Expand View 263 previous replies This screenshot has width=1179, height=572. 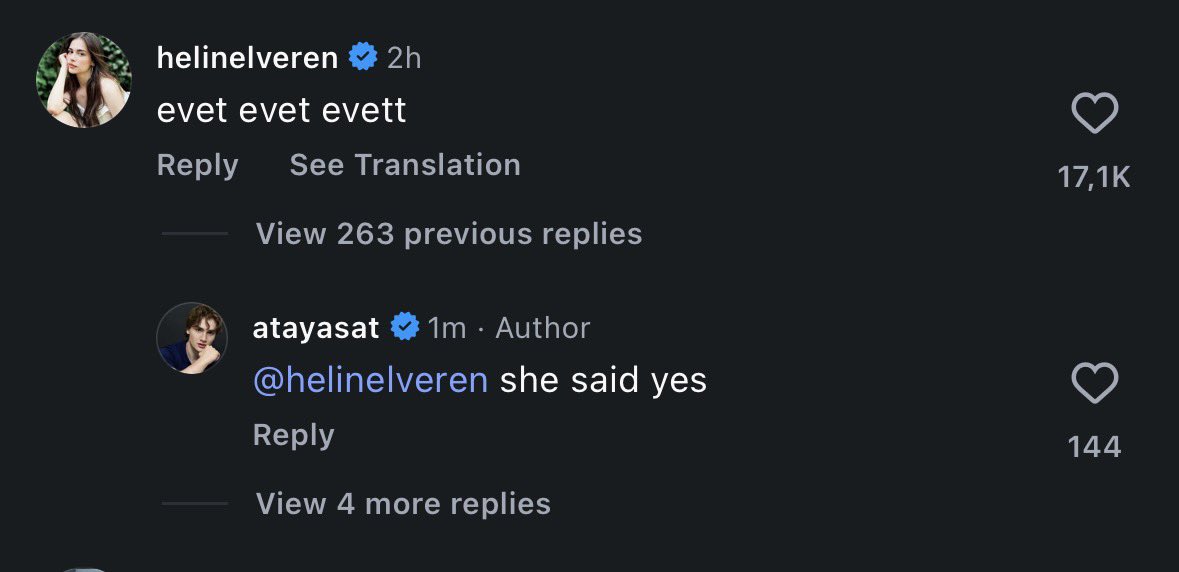coord(449,234)
